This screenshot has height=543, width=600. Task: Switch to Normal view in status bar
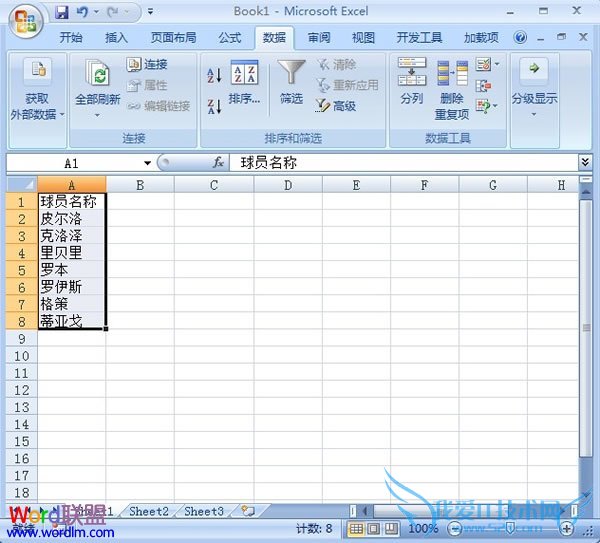[x=357, y=528]
